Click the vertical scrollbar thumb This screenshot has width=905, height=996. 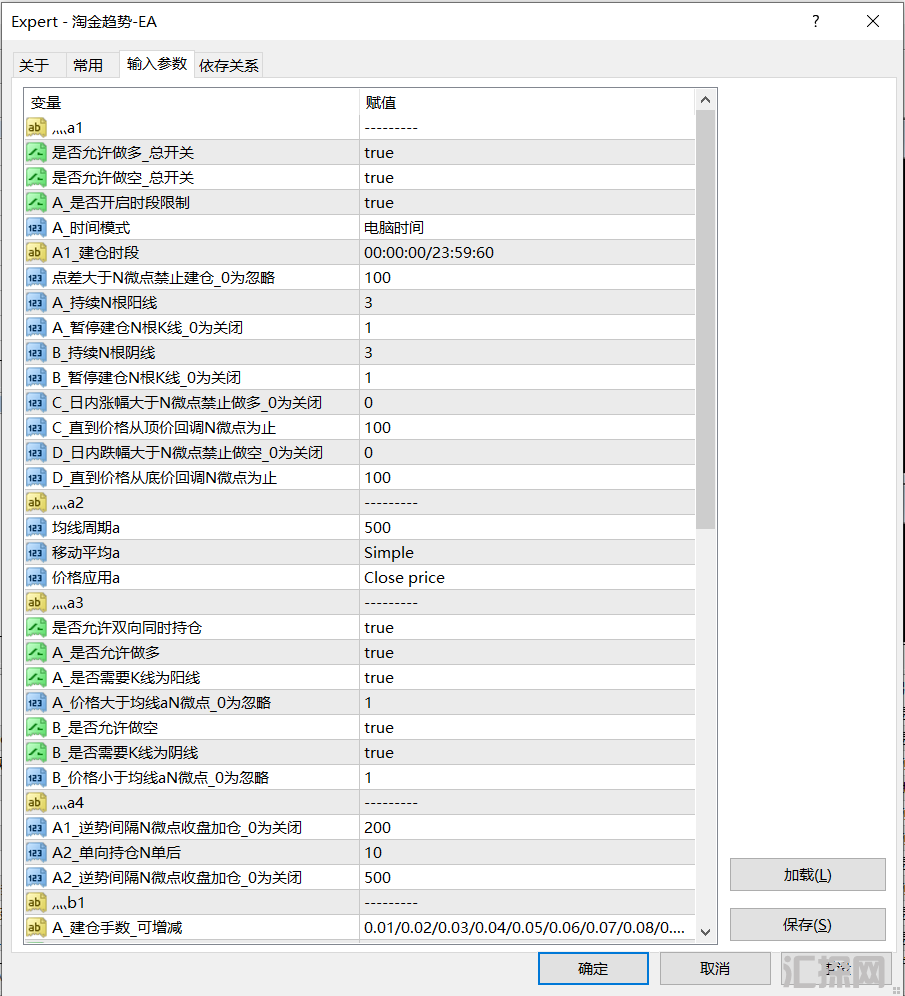click(x=705, y=319)
